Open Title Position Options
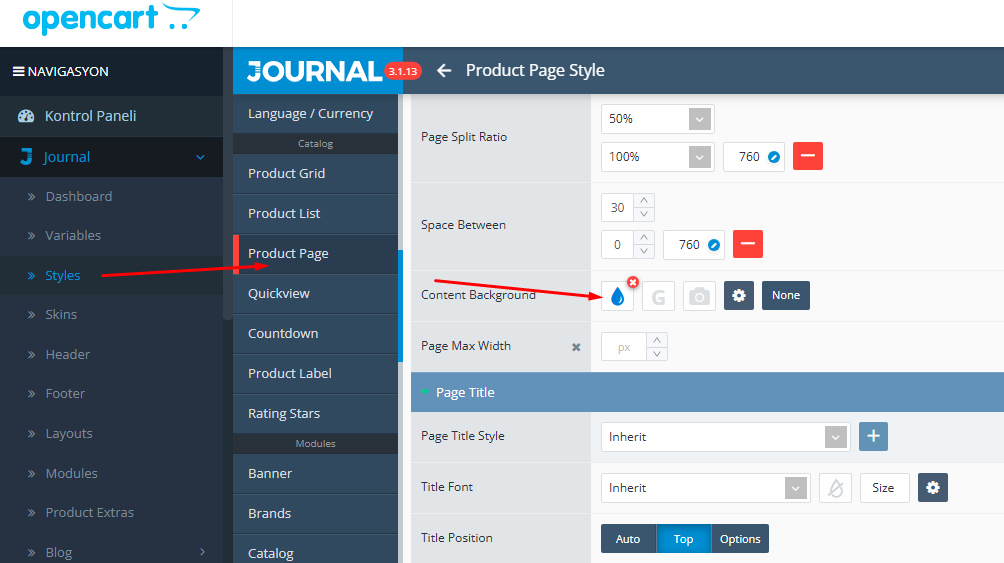Screen dimensions: 1004x563 (x=740, y=539)
